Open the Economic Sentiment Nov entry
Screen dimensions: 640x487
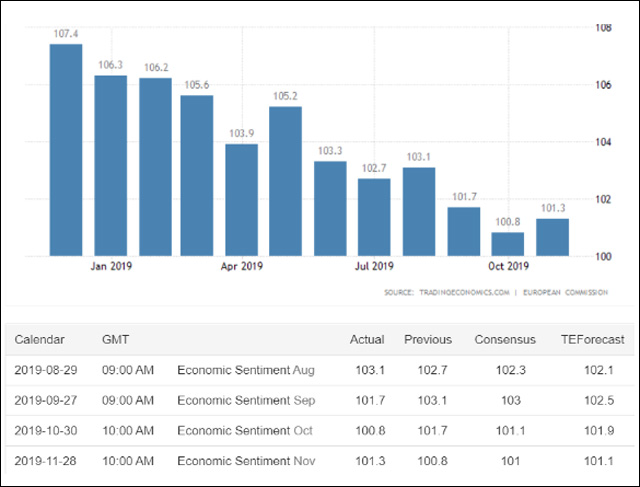(x=245, y=460)
